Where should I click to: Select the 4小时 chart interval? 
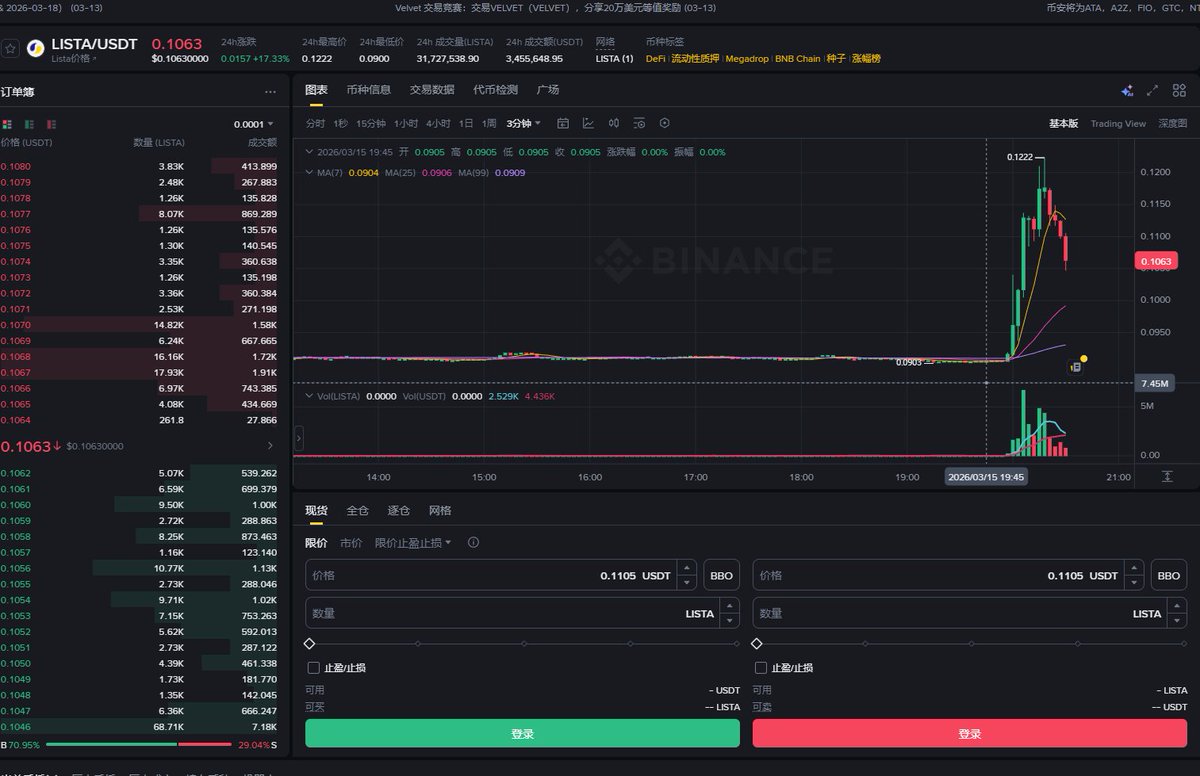pyautogui.click(x=438, y=123)
